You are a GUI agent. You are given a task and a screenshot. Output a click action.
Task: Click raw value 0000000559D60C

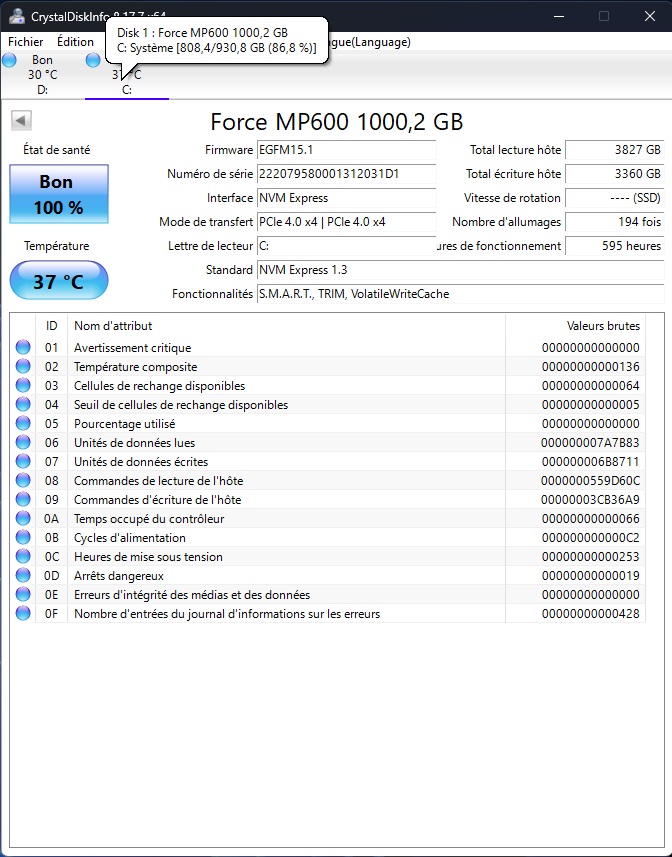(590, 481)
